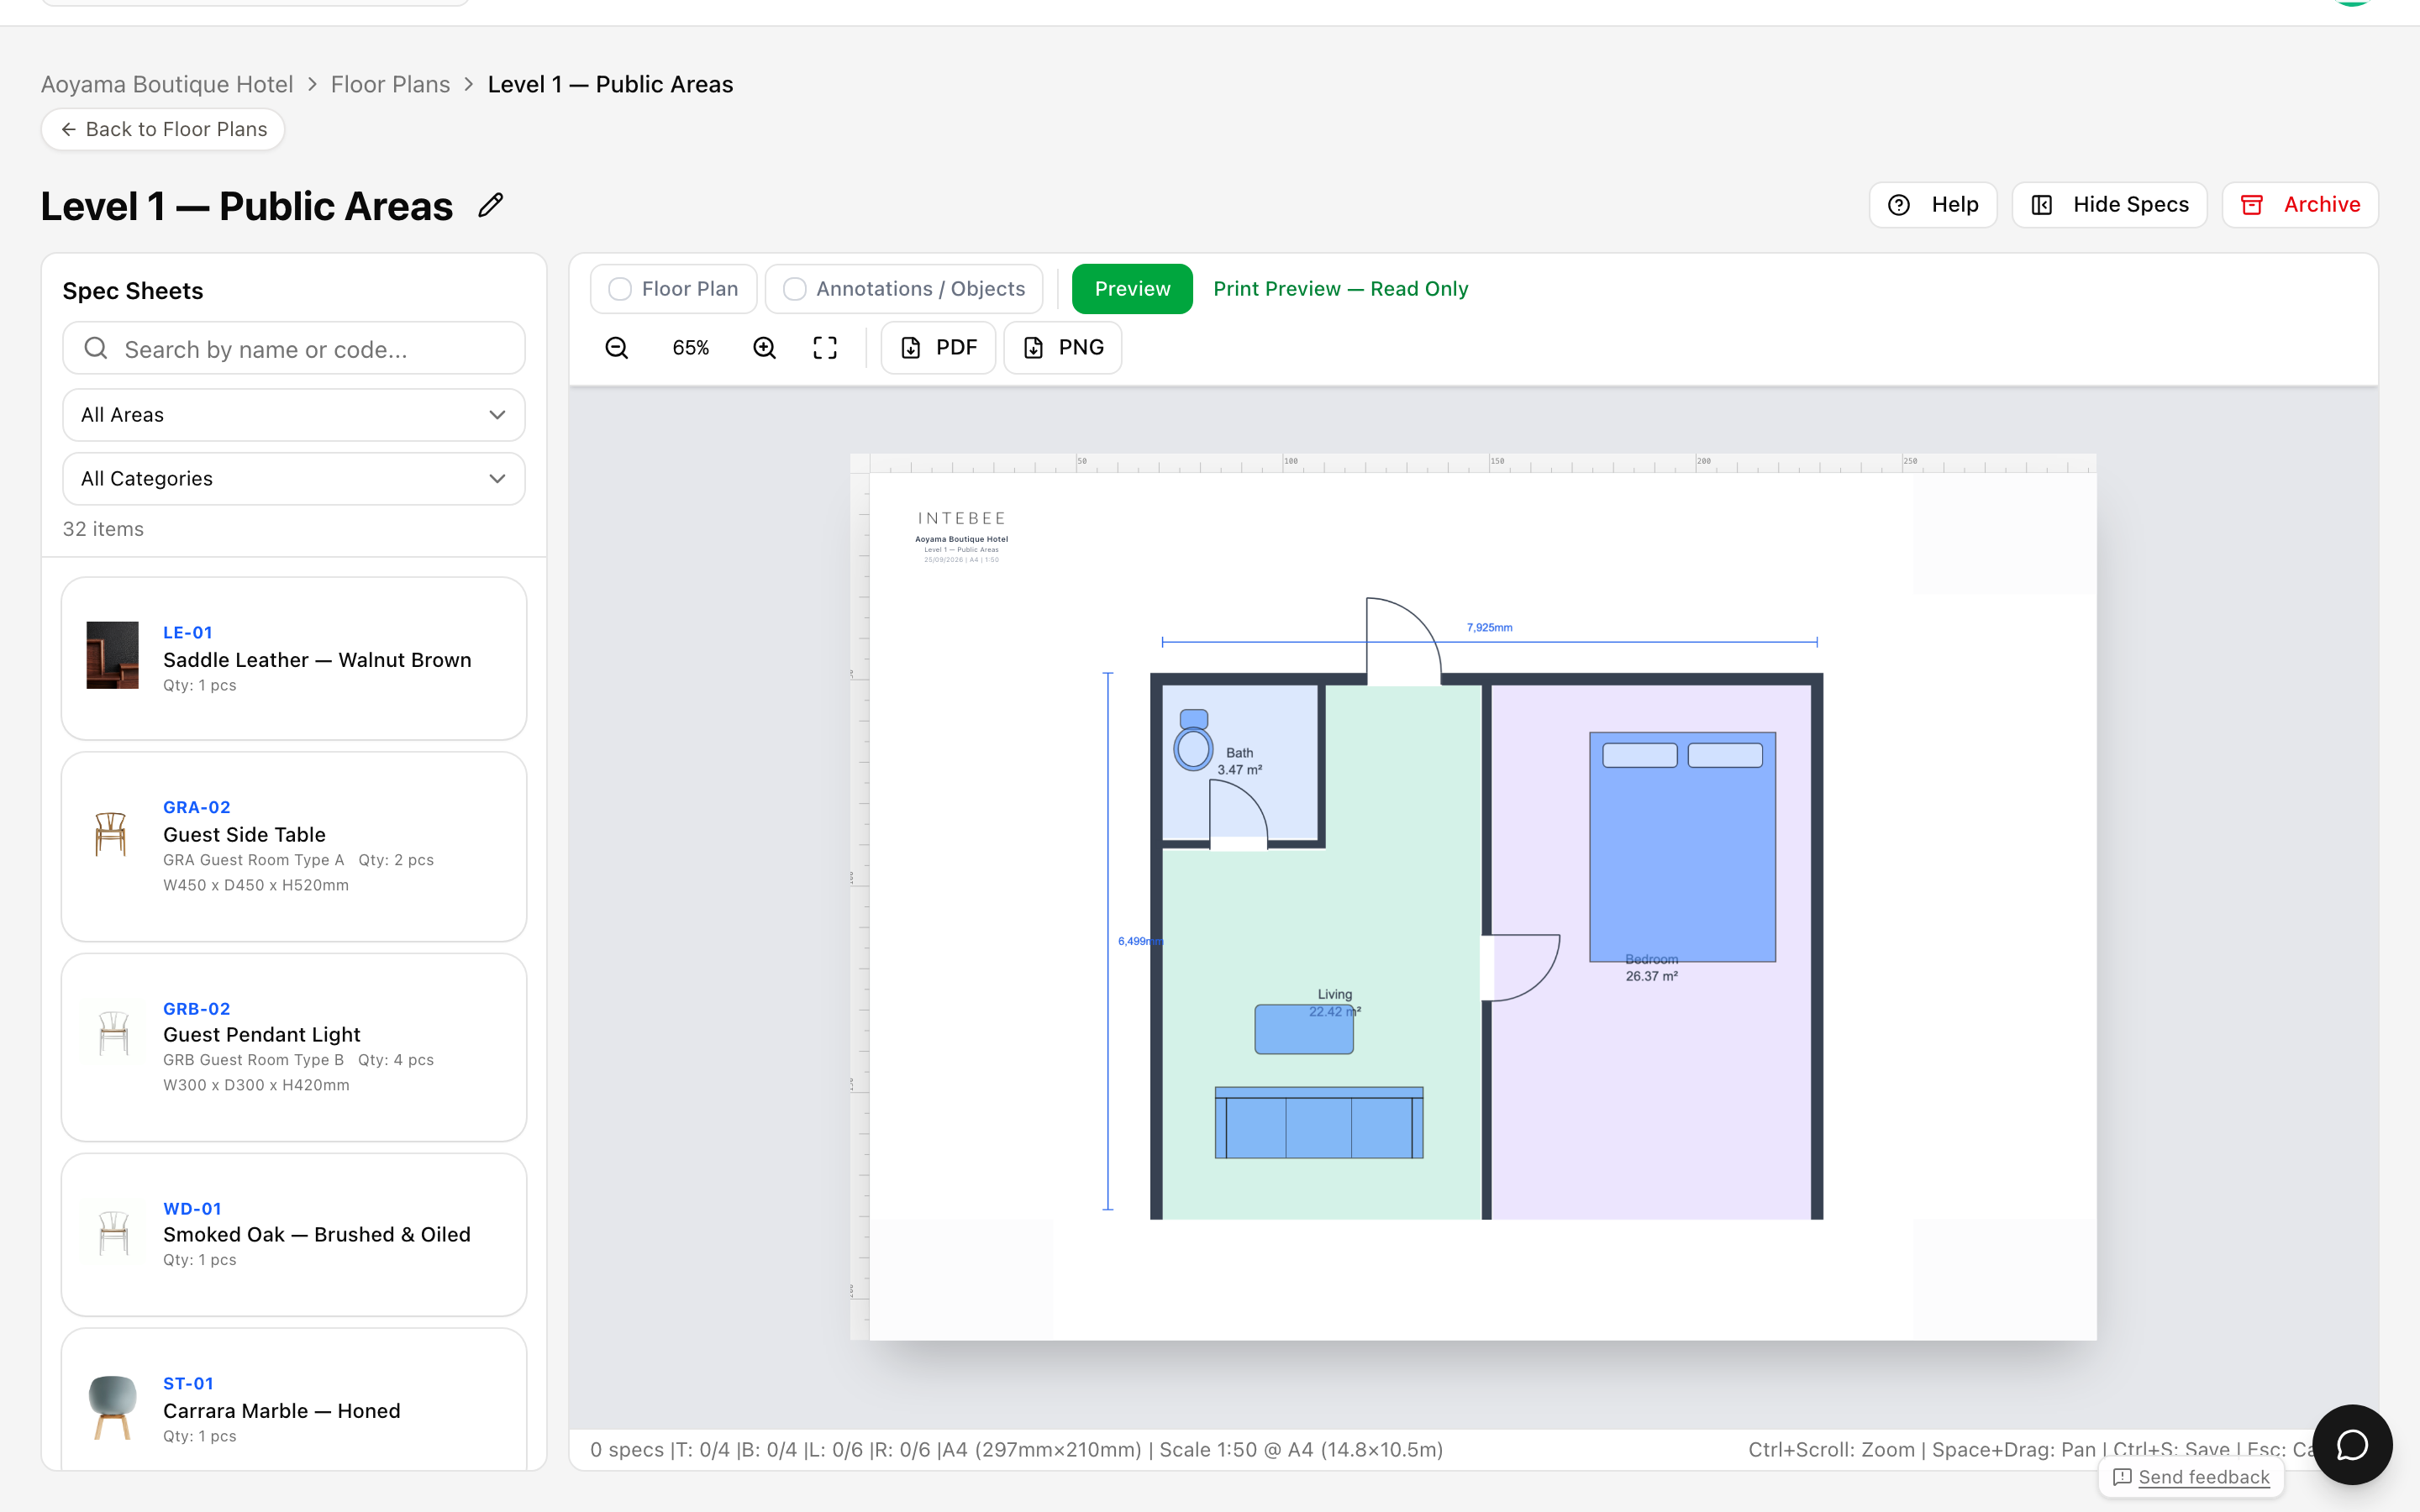Select the Floor Plan radio option
The image size is (2420, 1512).
pyautogui.click(x=673, y=289)
